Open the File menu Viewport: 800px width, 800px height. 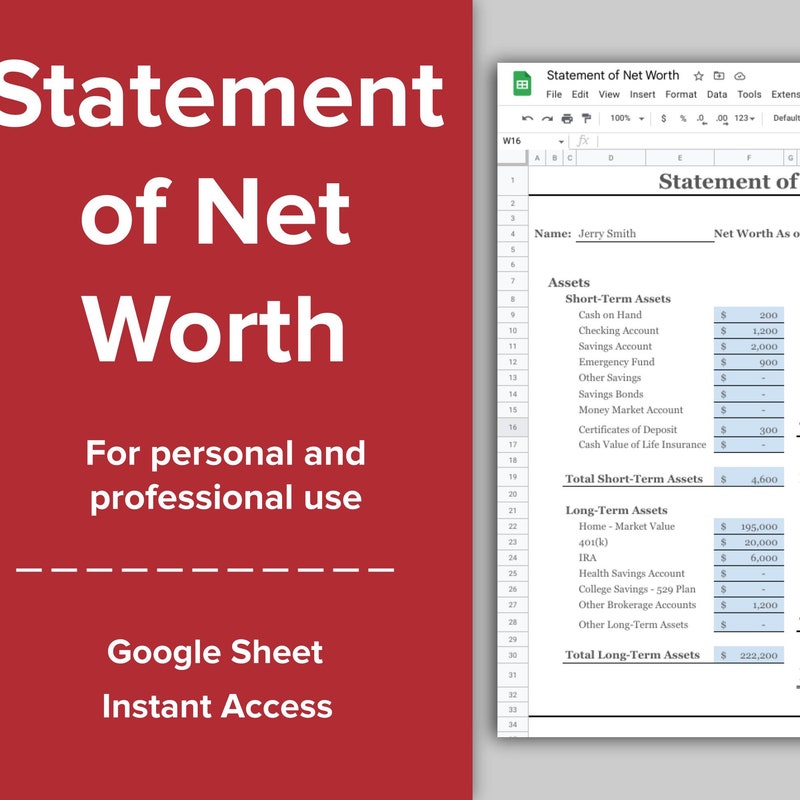coord(554,94)
